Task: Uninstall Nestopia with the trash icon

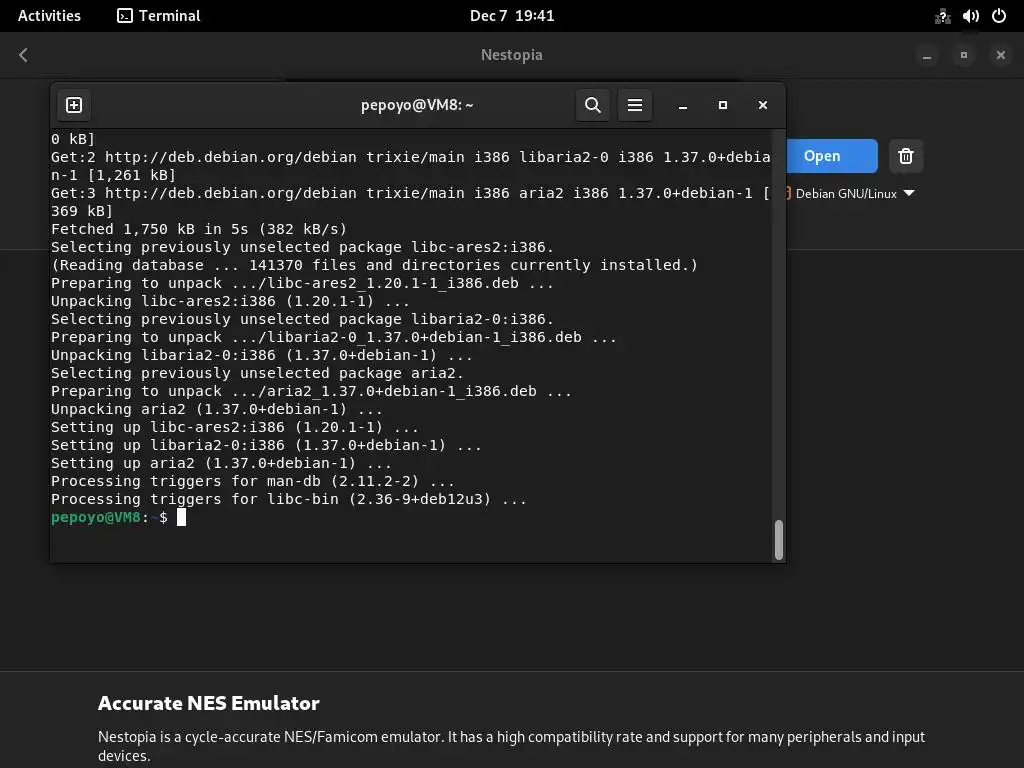Action: pyautogui.click(x=906, y=156)
